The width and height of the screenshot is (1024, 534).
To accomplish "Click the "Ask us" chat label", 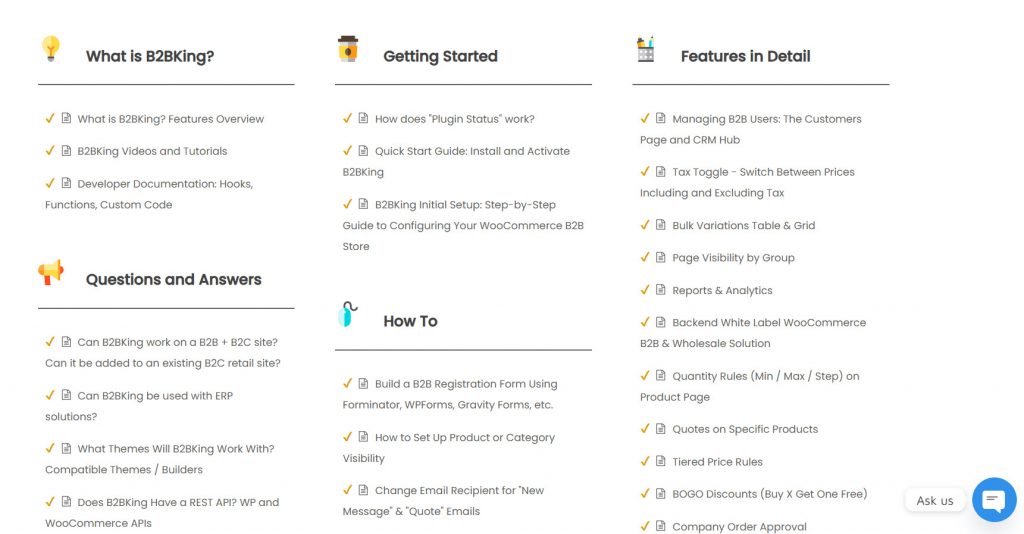I will (x=935, y=500).
